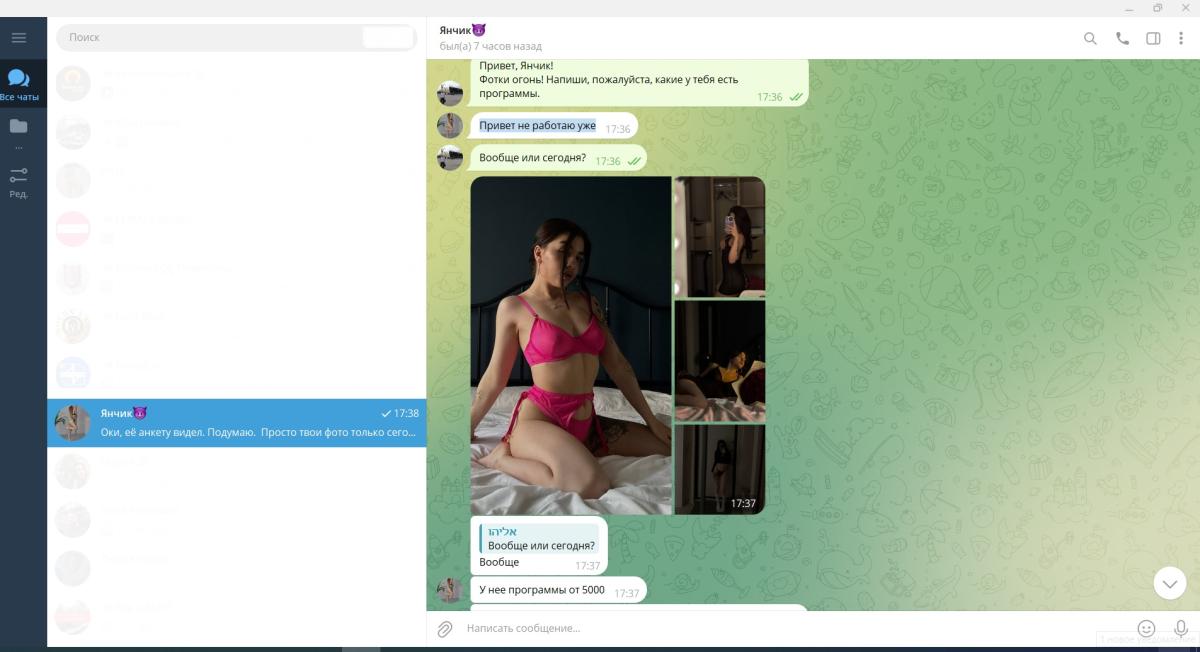This screenshot has height=652, width=1200.
Task: Edit folders via the Ред. icon
Action: pos(18,180)
